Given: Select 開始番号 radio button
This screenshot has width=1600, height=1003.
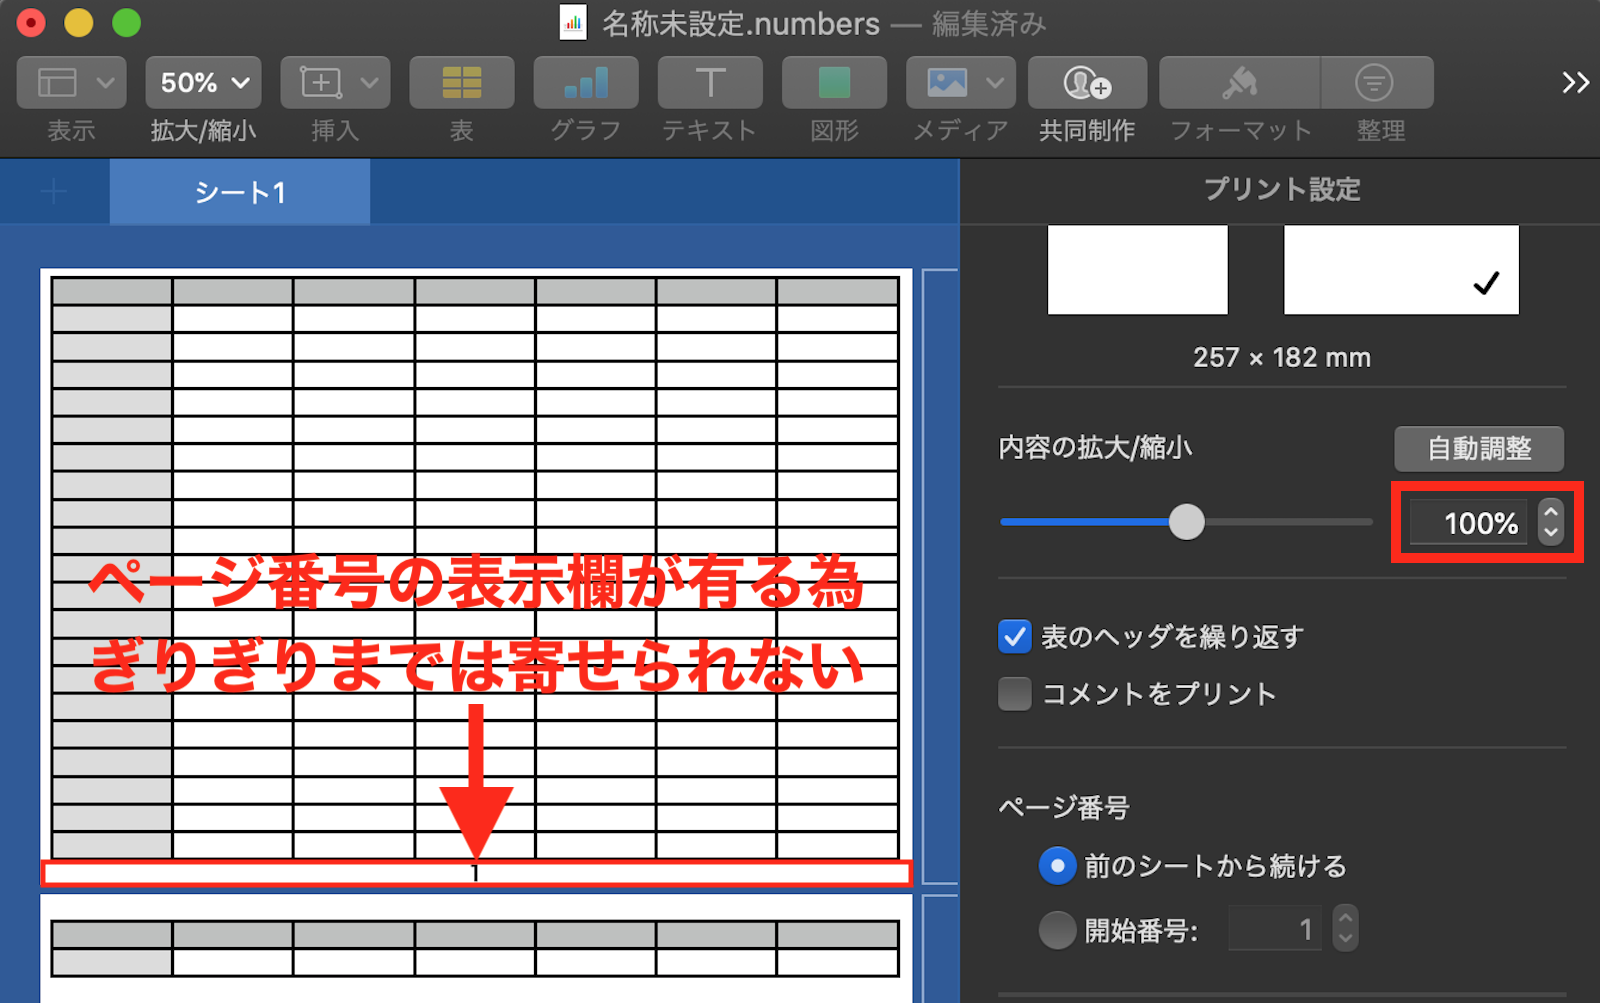Looking at the screenshot, I should [x=1057, y=930].
